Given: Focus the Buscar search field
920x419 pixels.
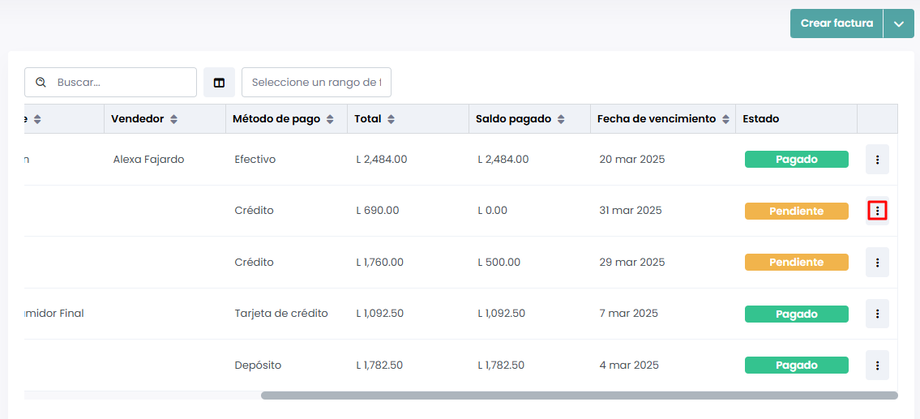Looking at the screenshot, I should pyautogui.click(x=120, y=82).
